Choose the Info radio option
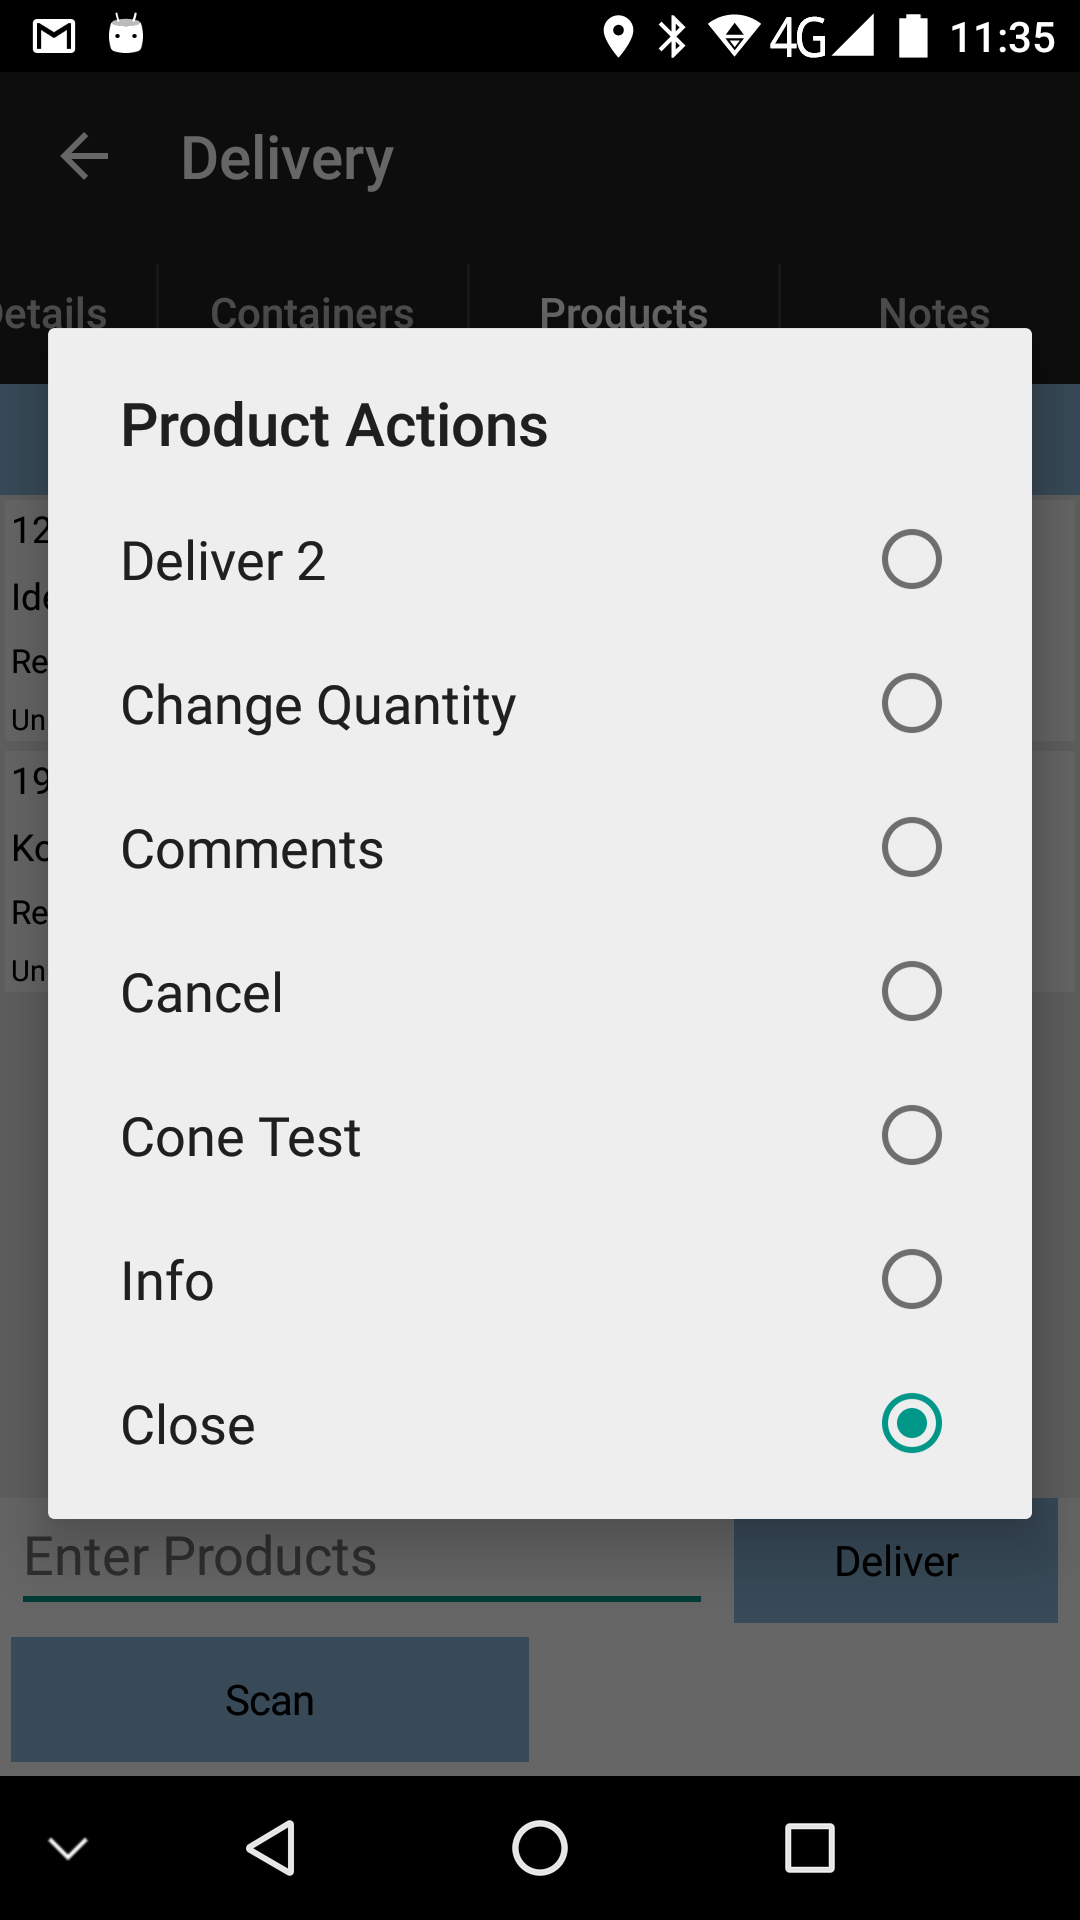Image resolution: width=1080 pixels, height=1920 pixels. point(912,1279)
